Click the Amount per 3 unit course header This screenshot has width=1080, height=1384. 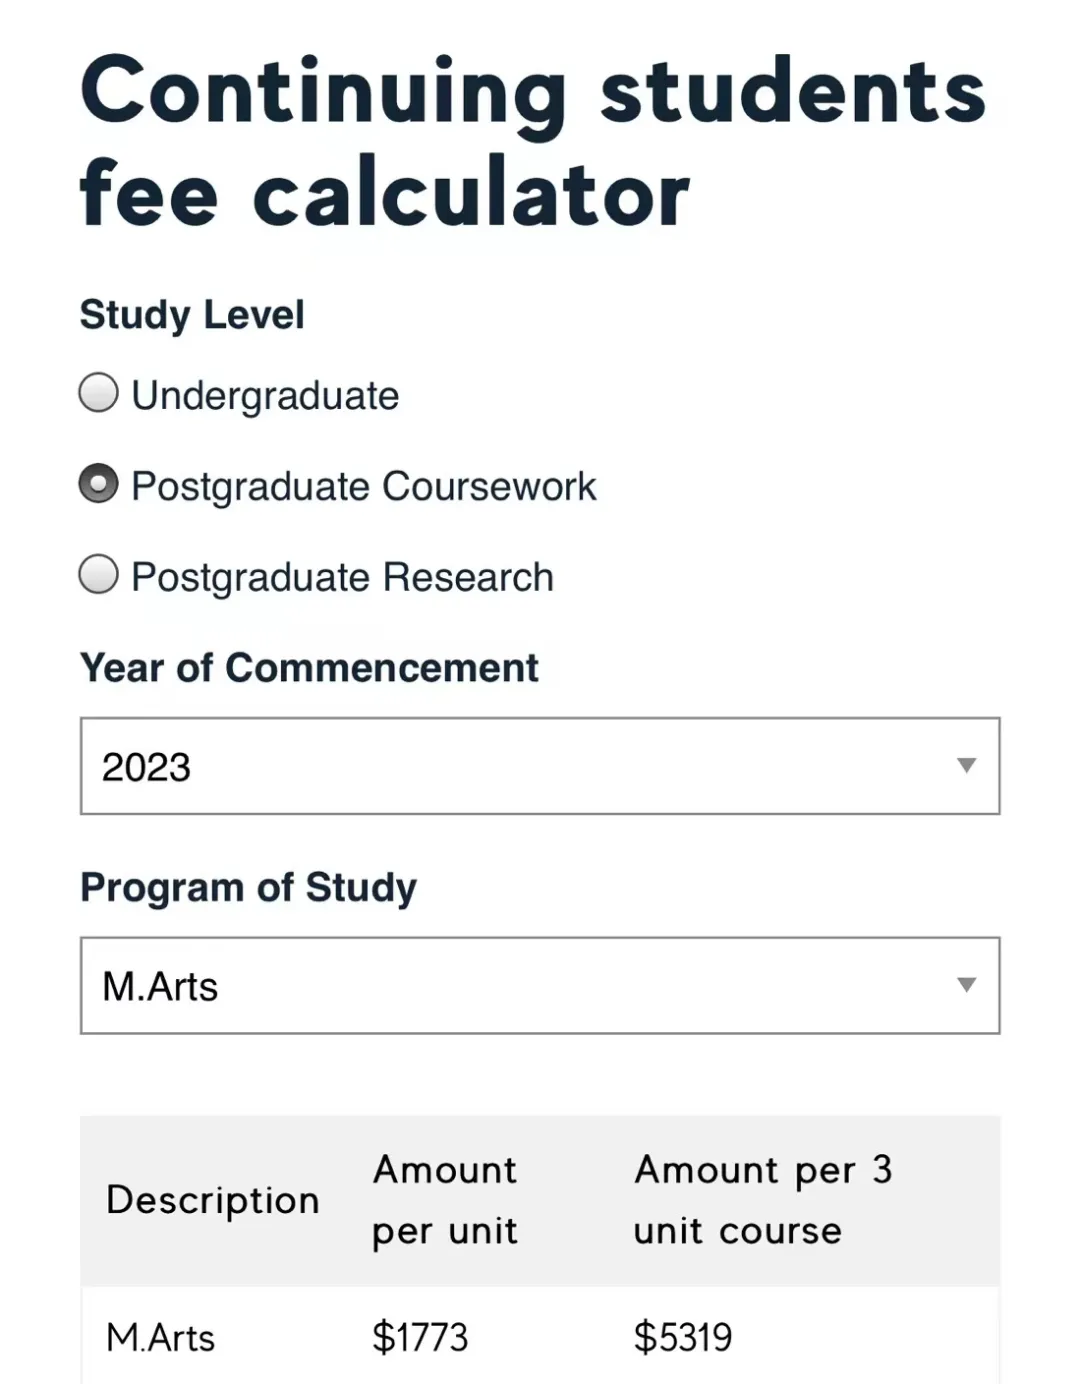pos(763,1200)
